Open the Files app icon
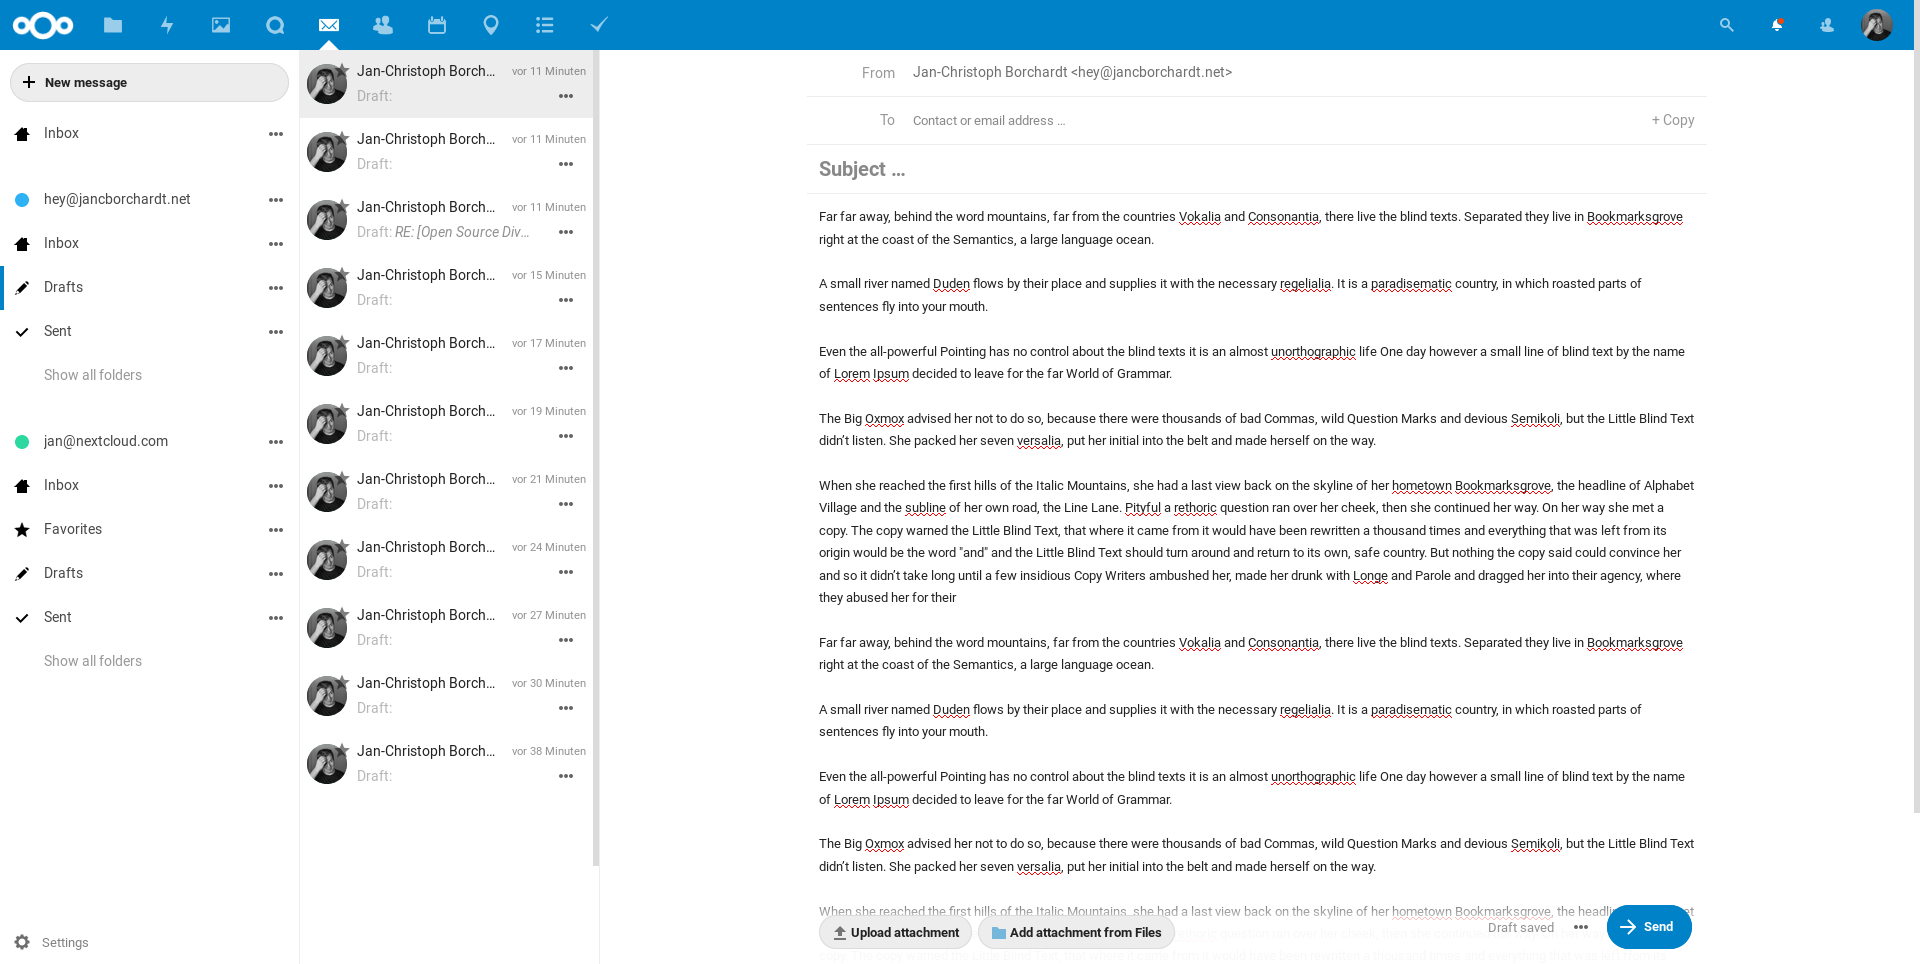Screen dimensions: 1920x964 click(113, 25)
